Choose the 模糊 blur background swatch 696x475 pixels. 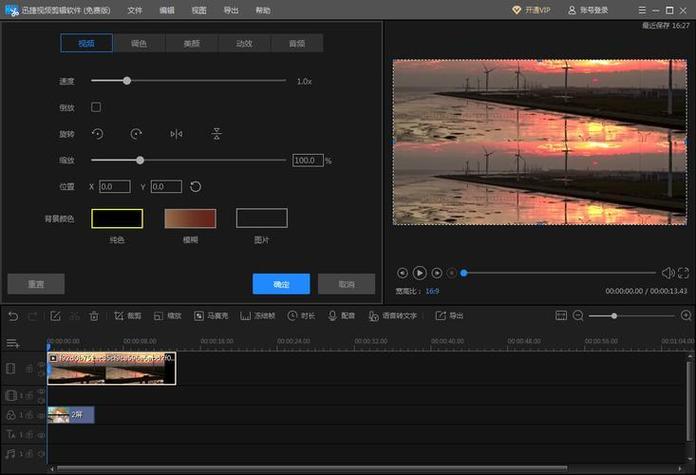tap(190, 218)
